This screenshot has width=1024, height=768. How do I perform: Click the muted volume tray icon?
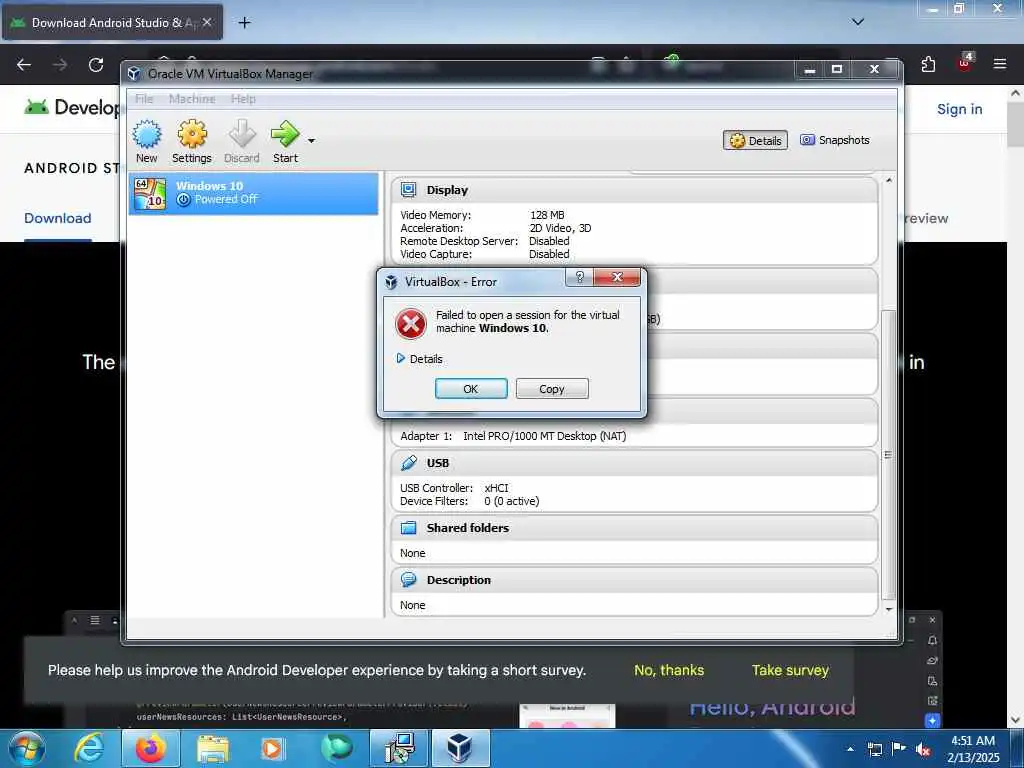point(923,749)
